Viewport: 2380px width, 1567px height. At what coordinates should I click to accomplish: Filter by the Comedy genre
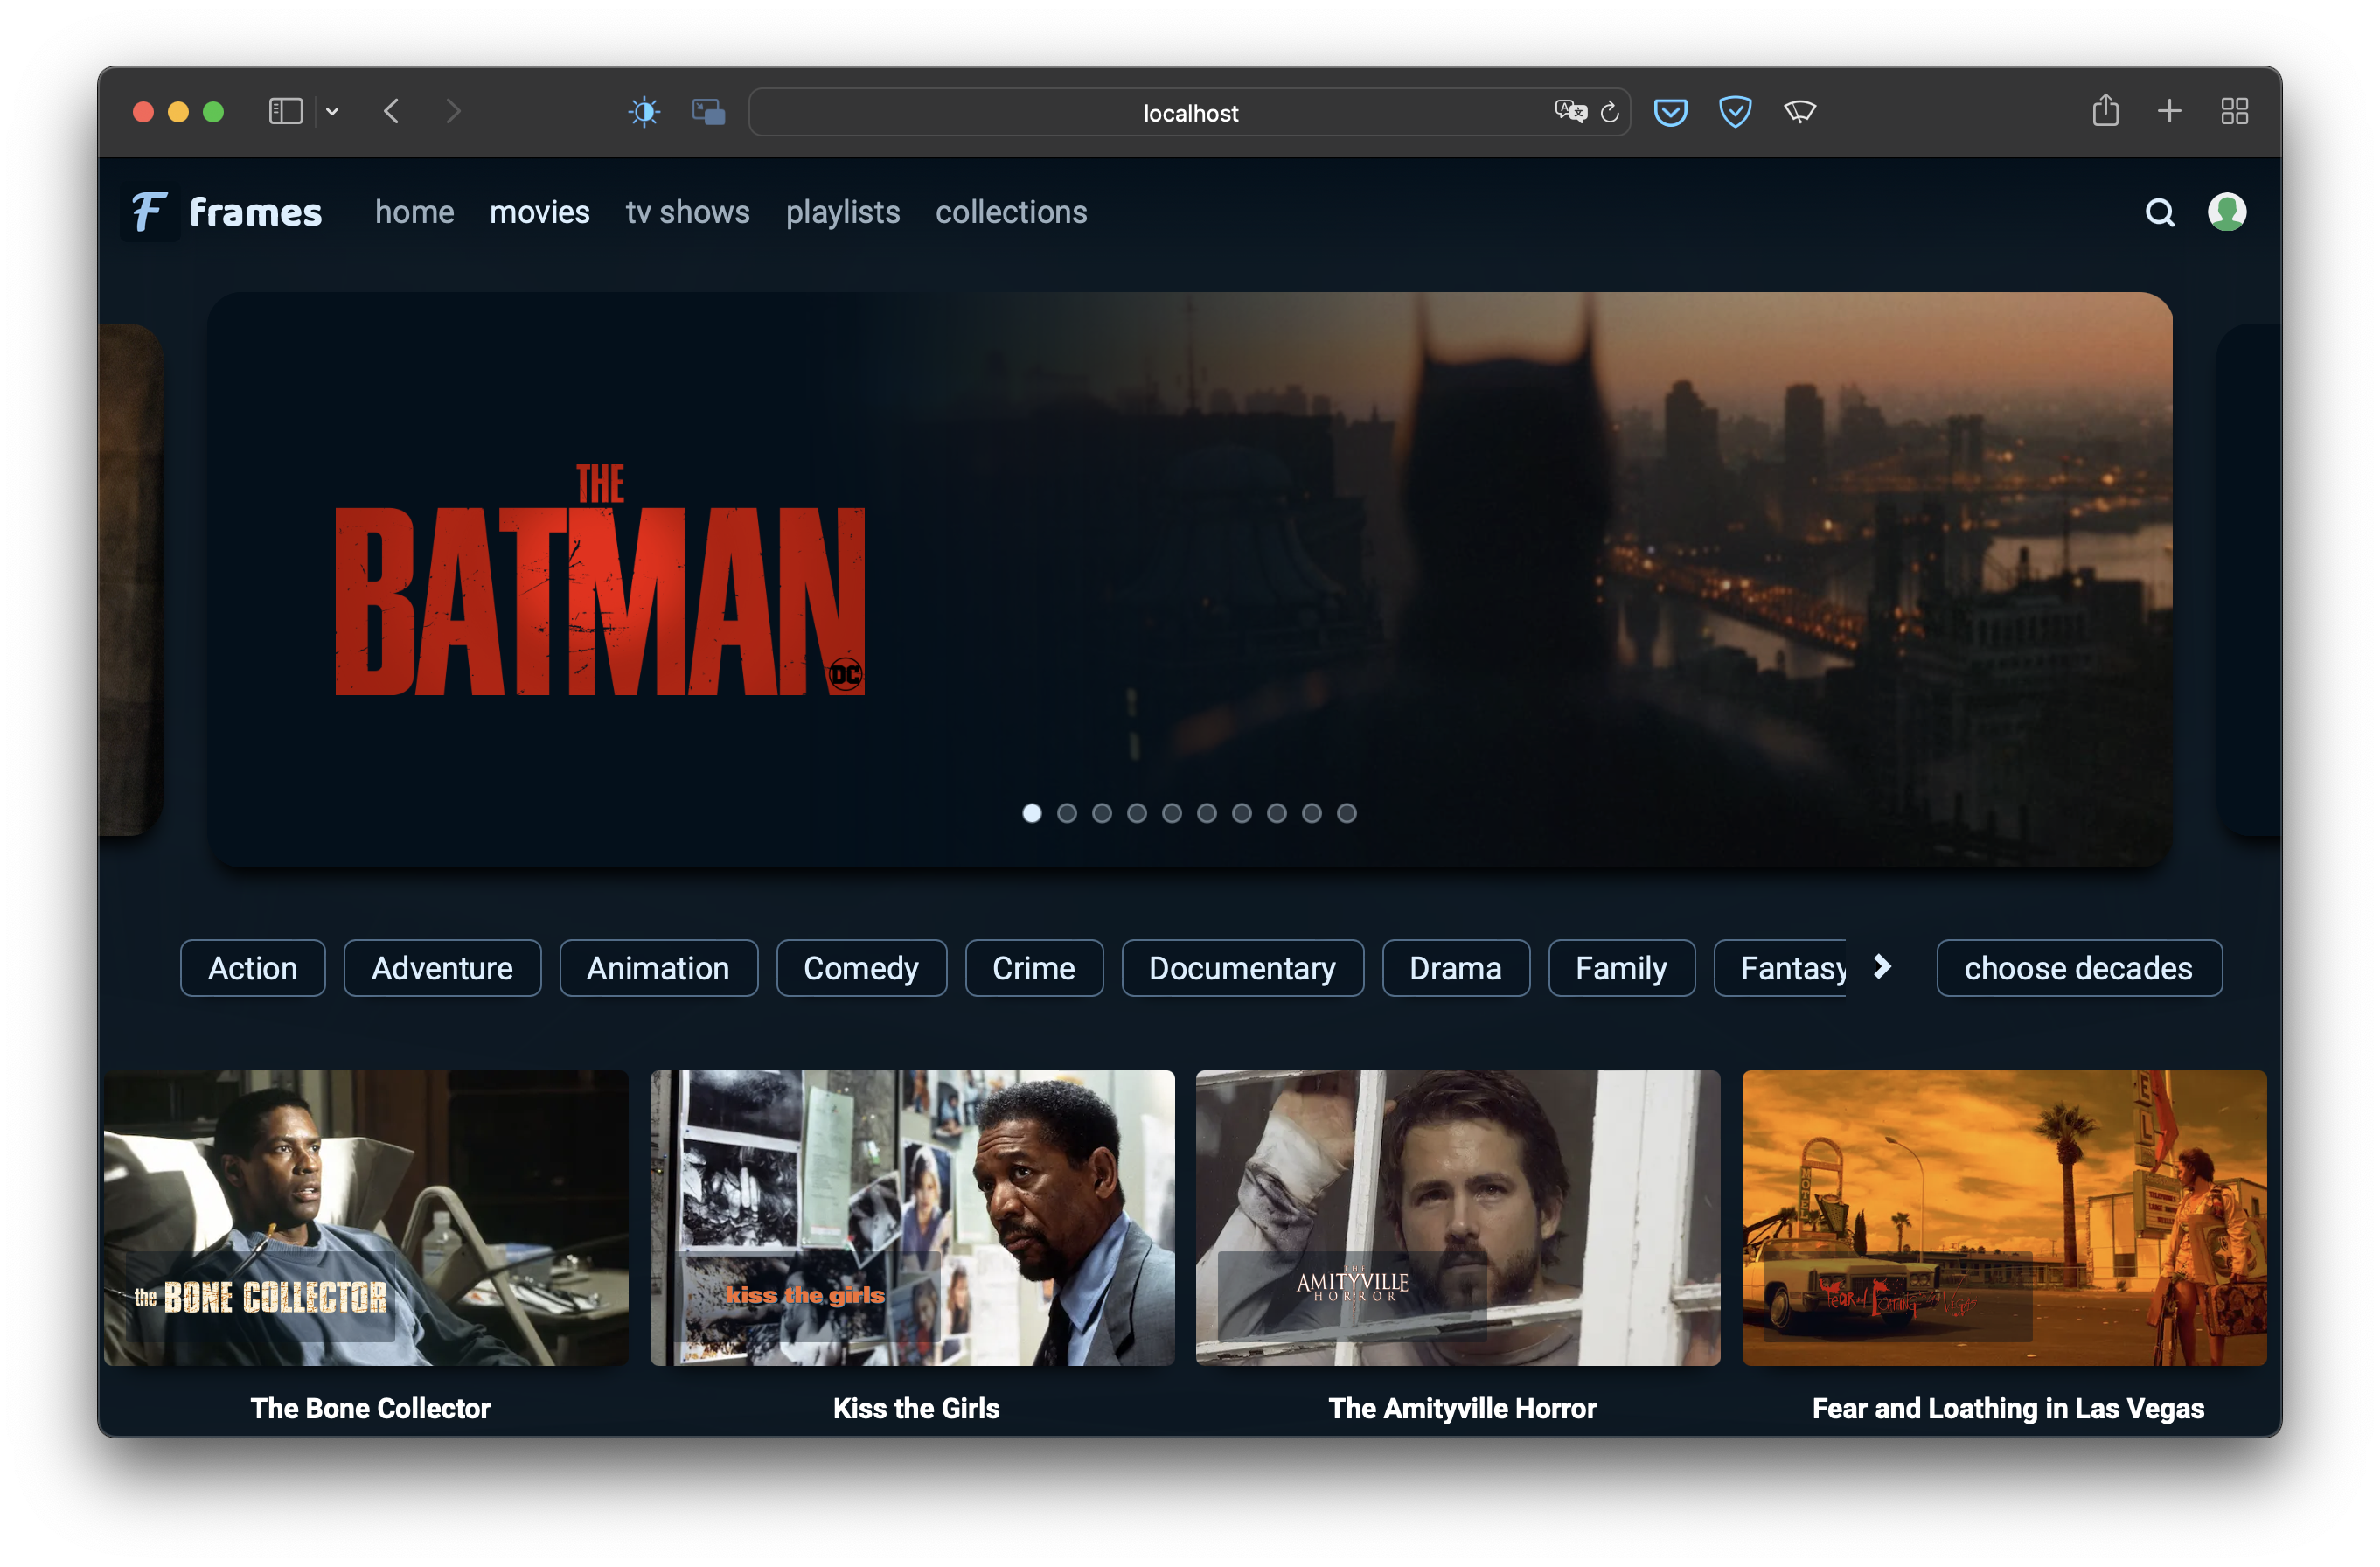pyautogui.click(x=860, y=968)
